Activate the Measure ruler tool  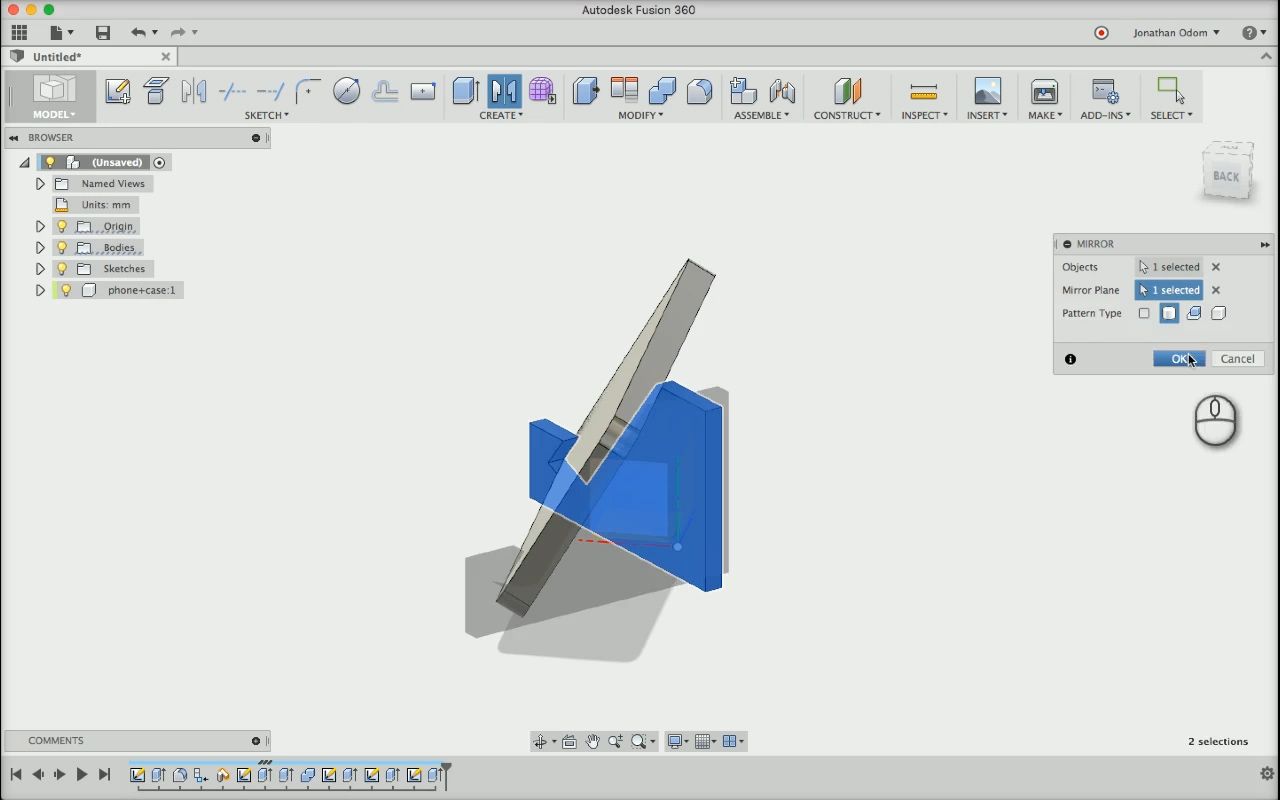(x=924, y=91)
